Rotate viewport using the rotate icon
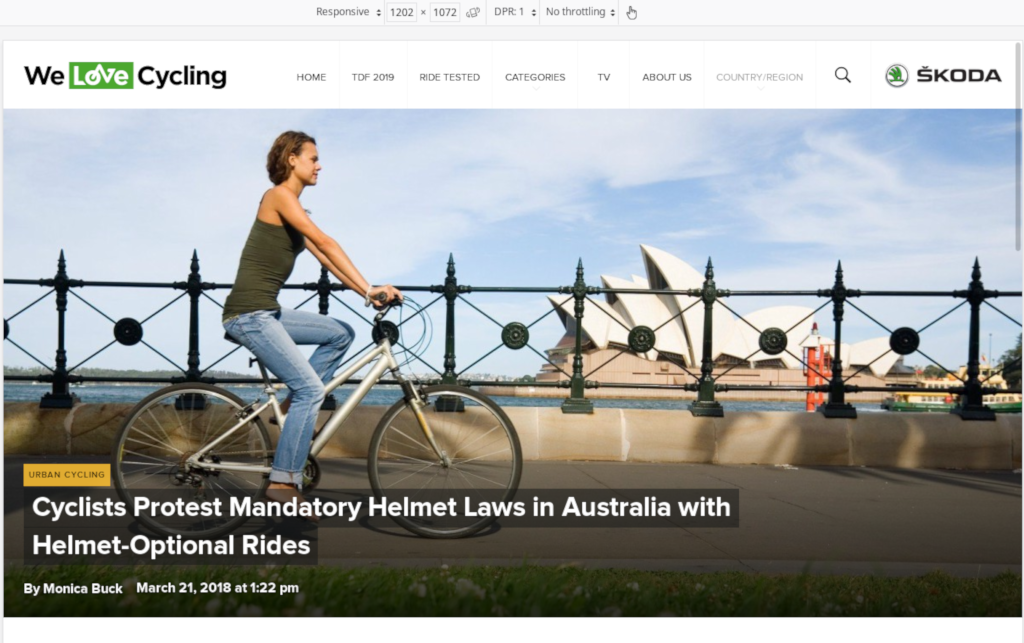This screenshot has height=643, width=1024. (473, 12)
